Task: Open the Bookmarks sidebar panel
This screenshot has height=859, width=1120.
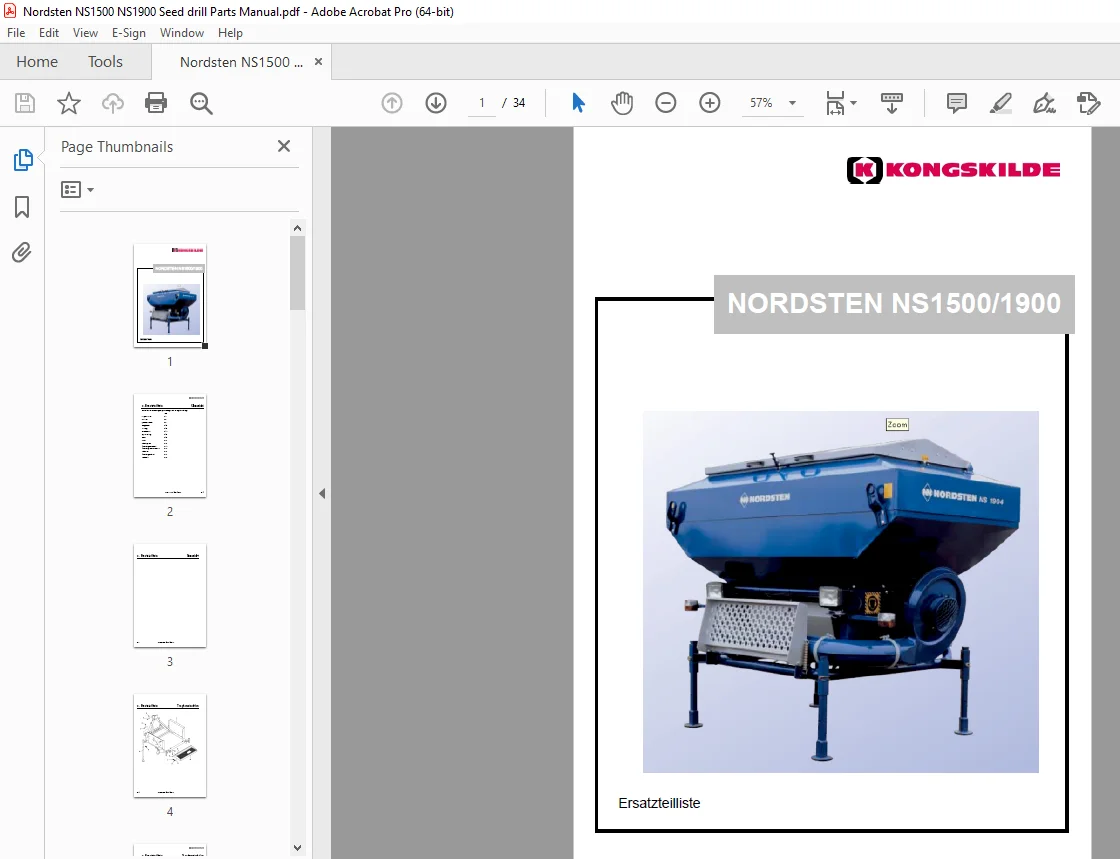Action: coord(22,207)
